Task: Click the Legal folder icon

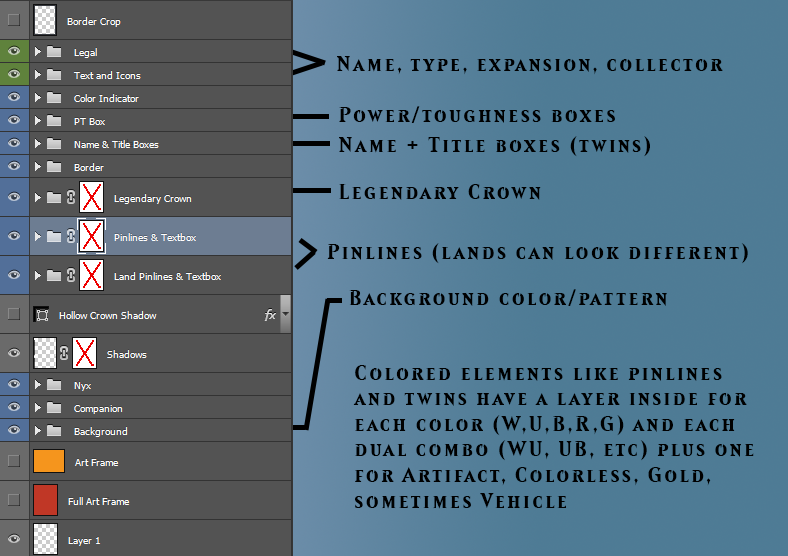Action: [54, 52]
